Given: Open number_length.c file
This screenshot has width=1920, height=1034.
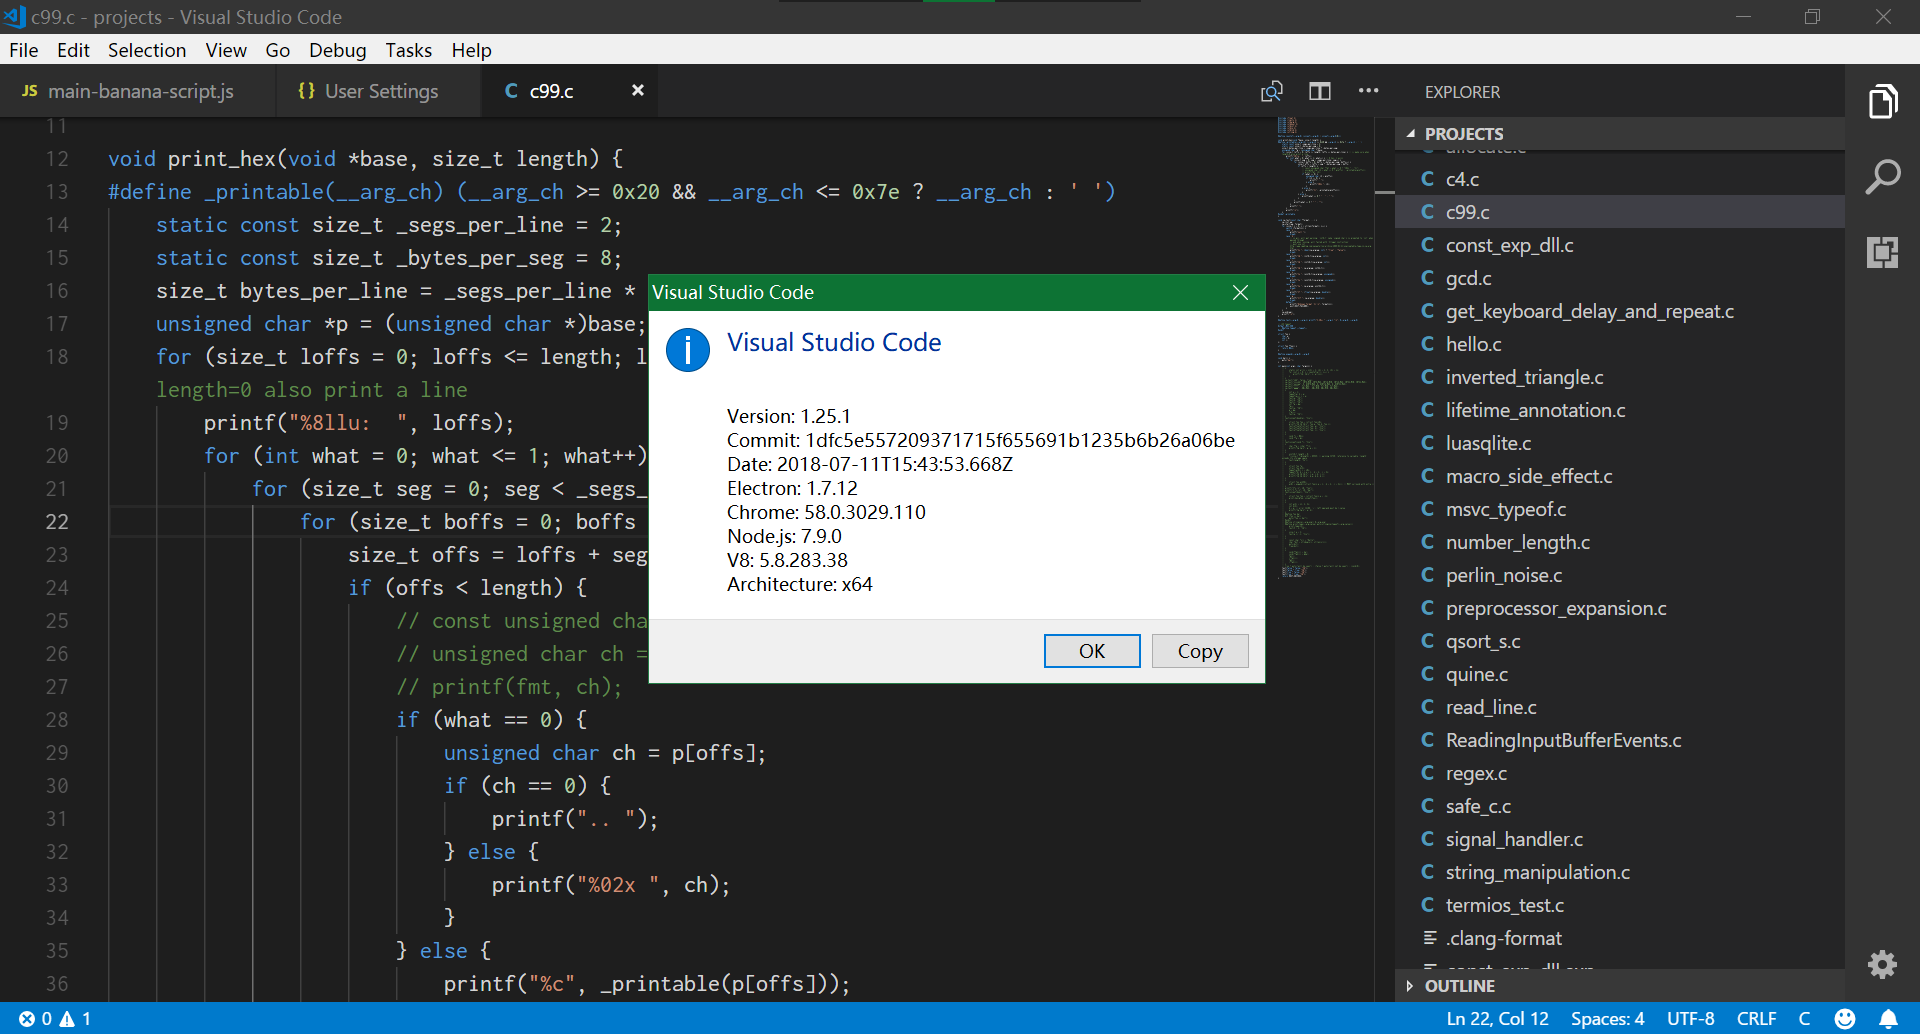Looking at the screenshot, I should tap(1620, 542).
